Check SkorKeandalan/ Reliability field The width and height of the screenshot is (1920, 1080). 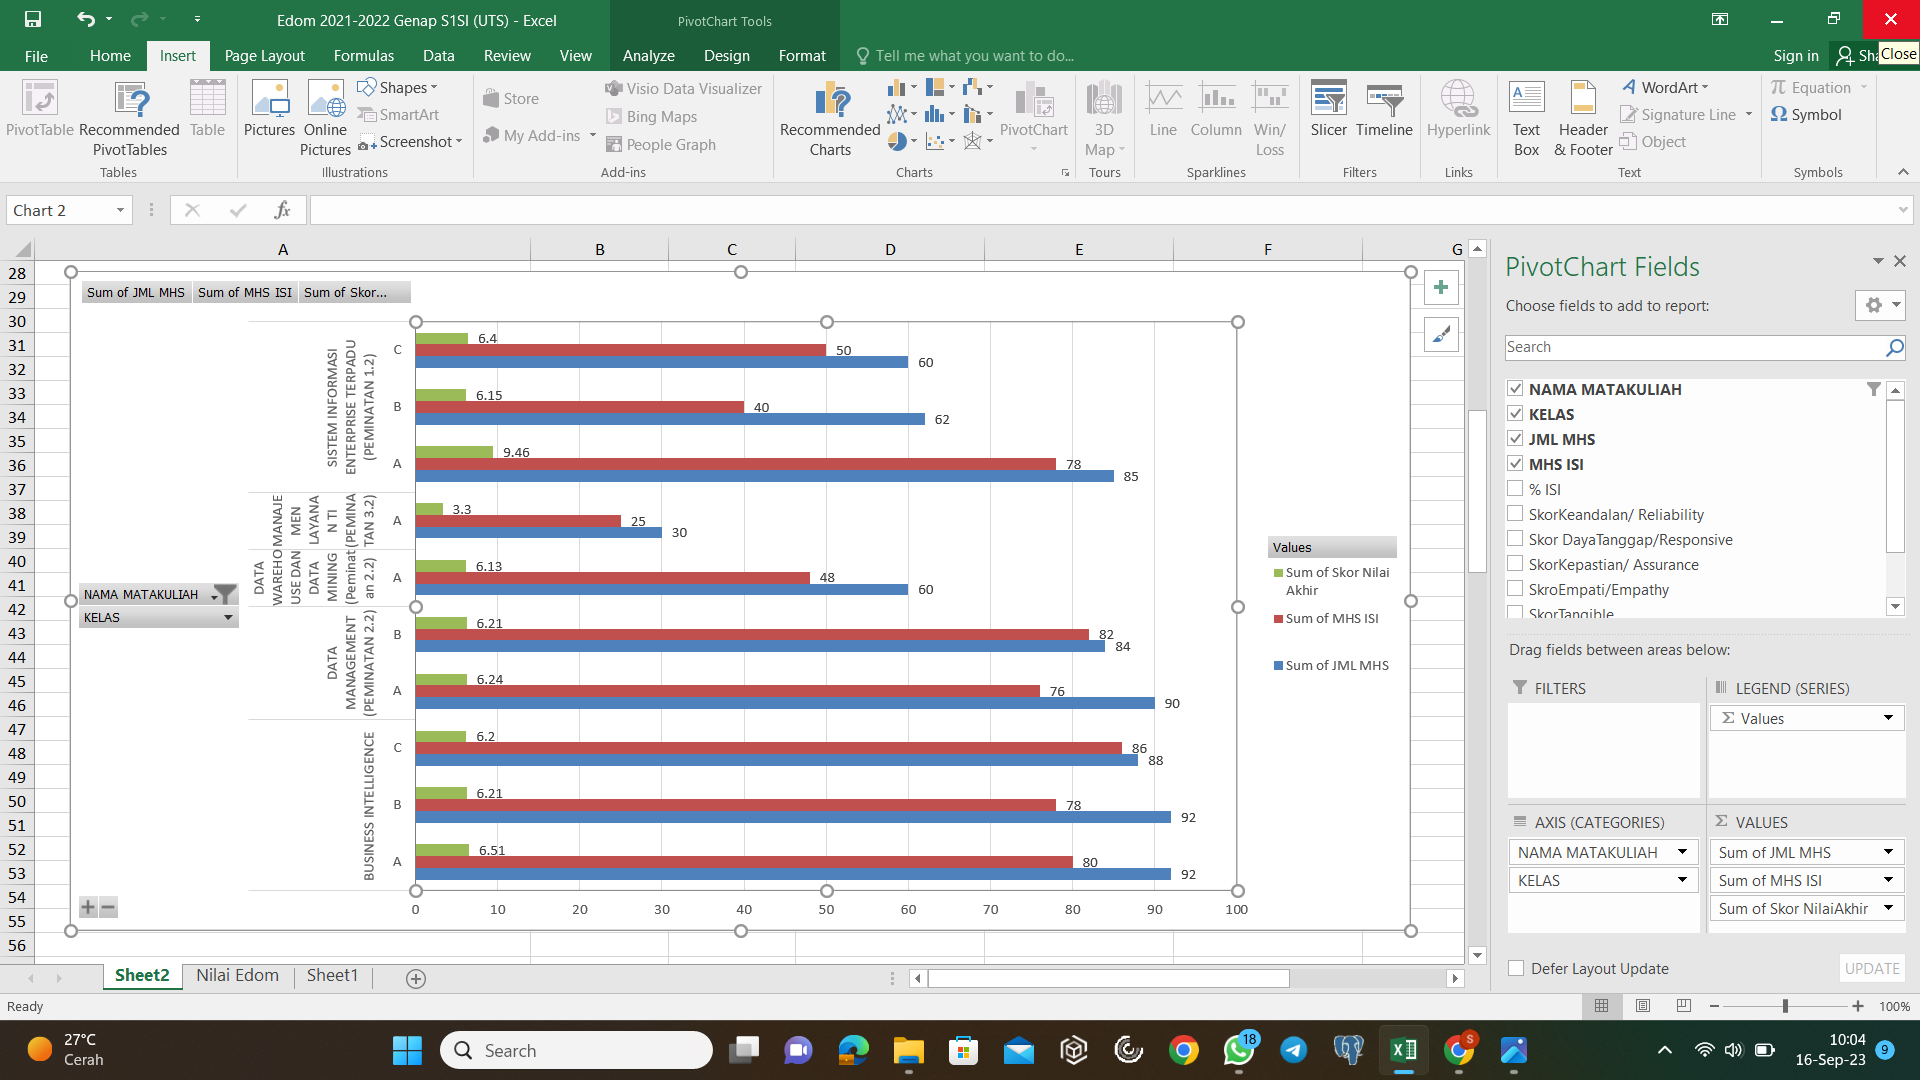[1515, 514]
